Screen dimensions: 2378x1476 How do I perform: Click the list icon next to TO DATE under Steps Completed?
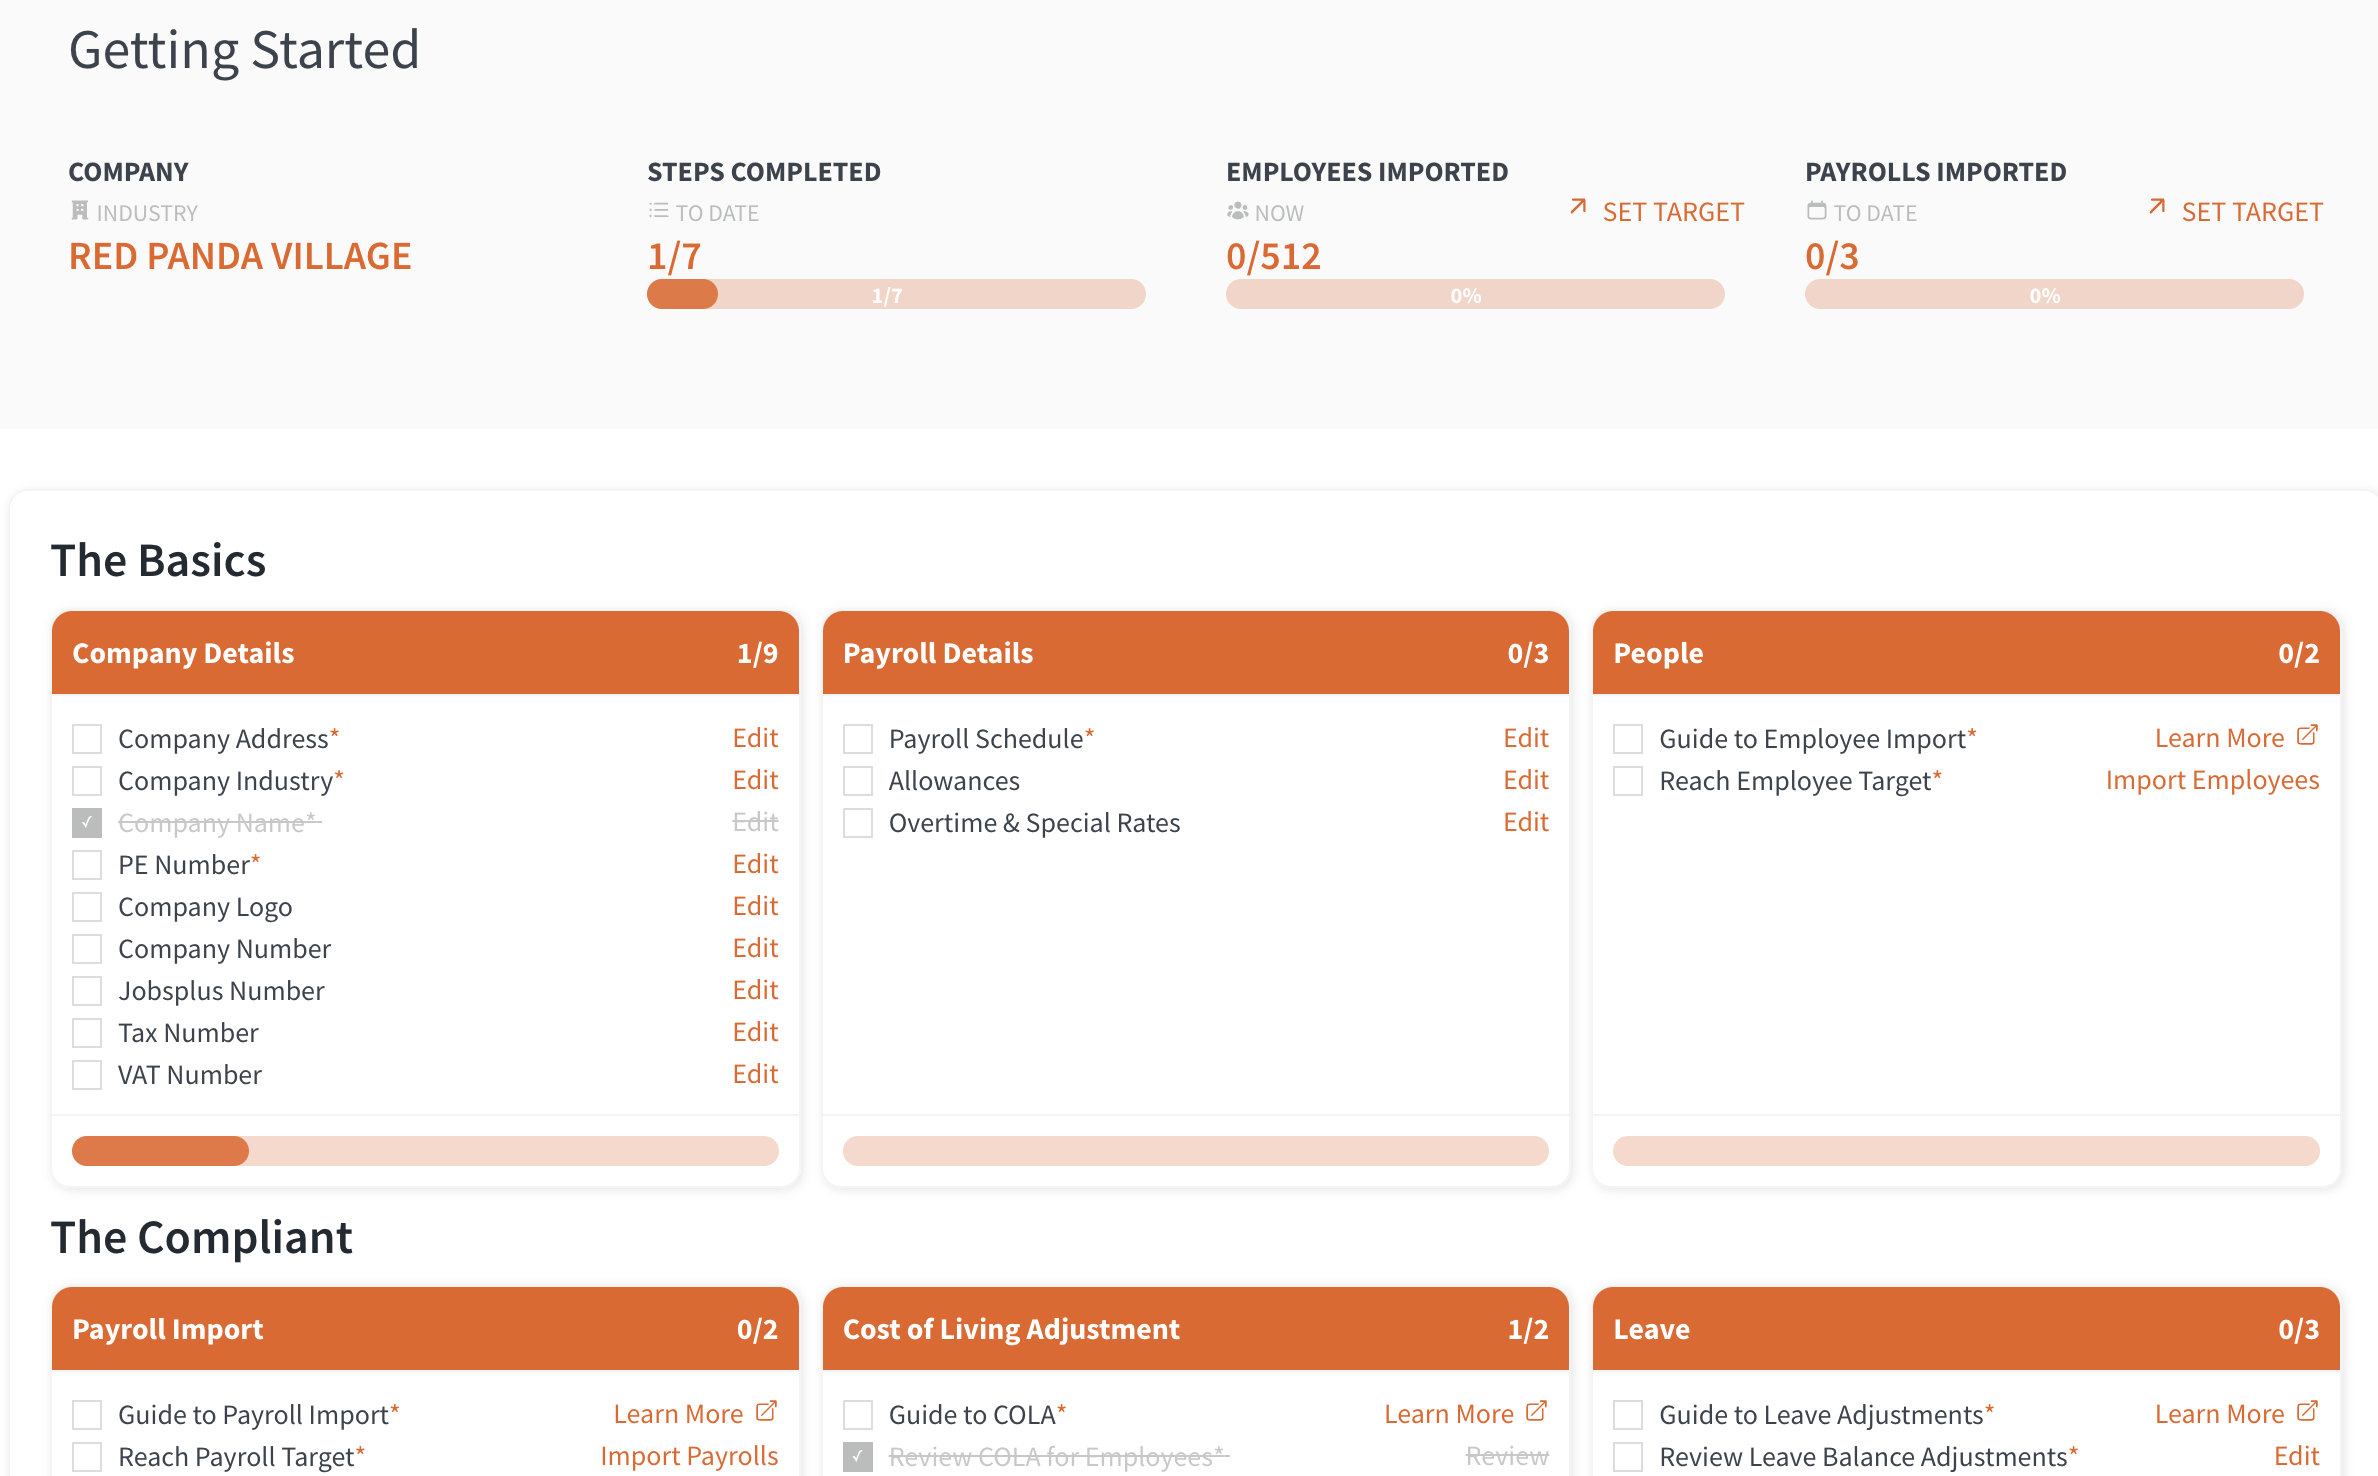point(658,211)
